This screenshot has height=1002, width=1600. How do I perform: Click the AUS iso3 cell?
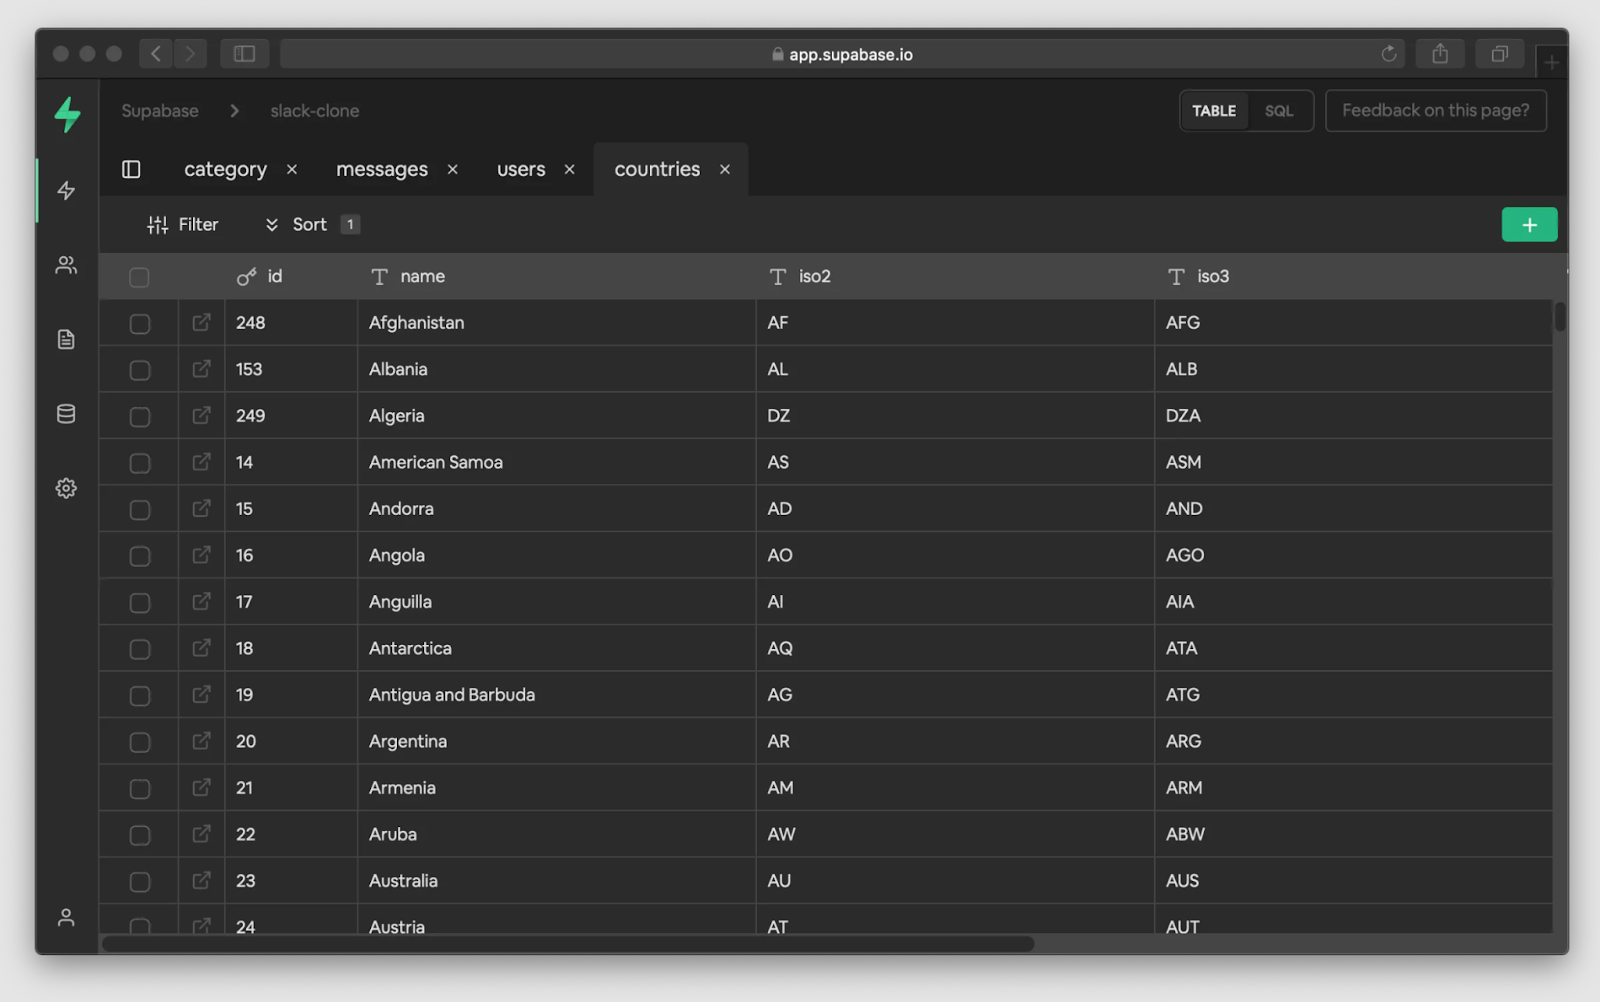coord(1354,880)
